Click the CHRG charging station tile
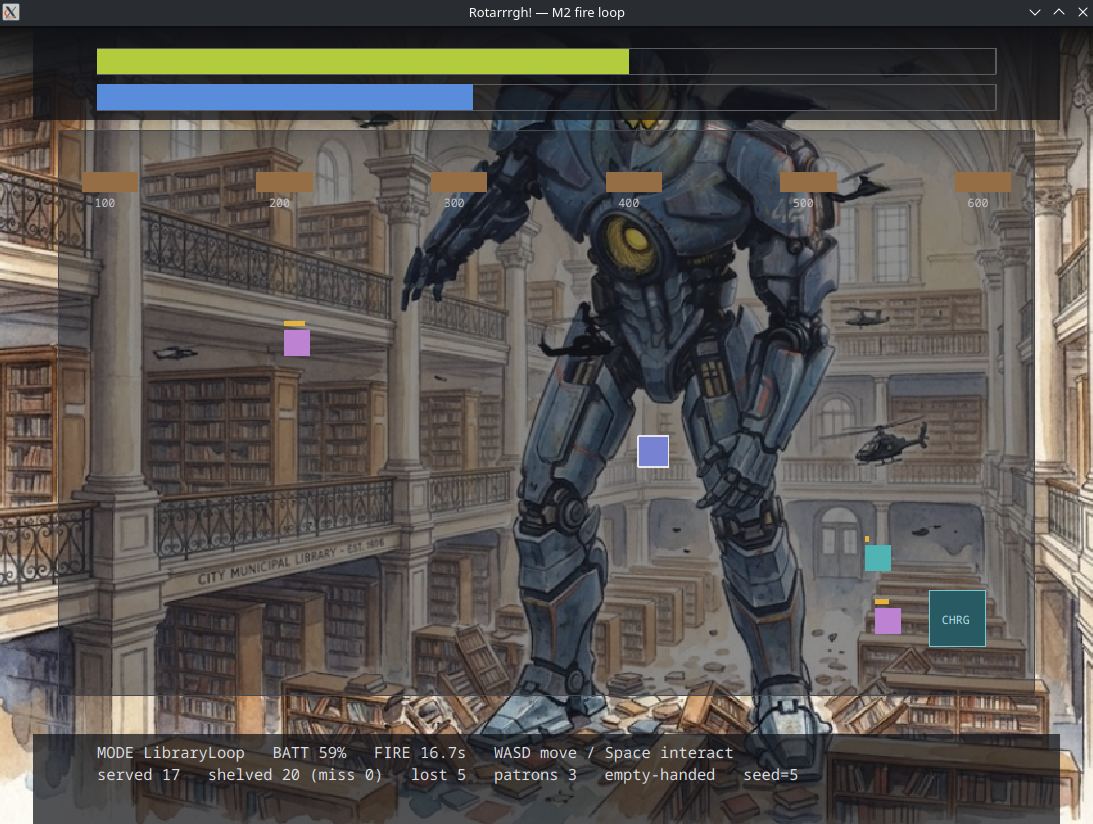 point(957,618)
